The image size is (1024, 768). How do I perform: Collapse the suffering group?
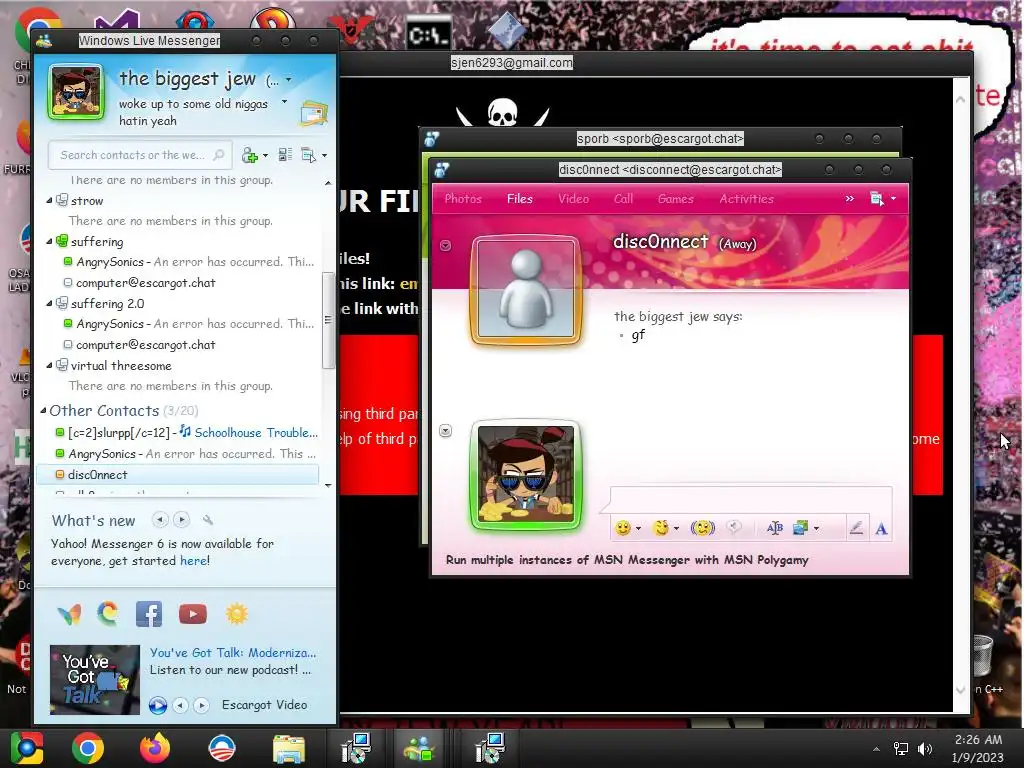[x=49, y=242]
